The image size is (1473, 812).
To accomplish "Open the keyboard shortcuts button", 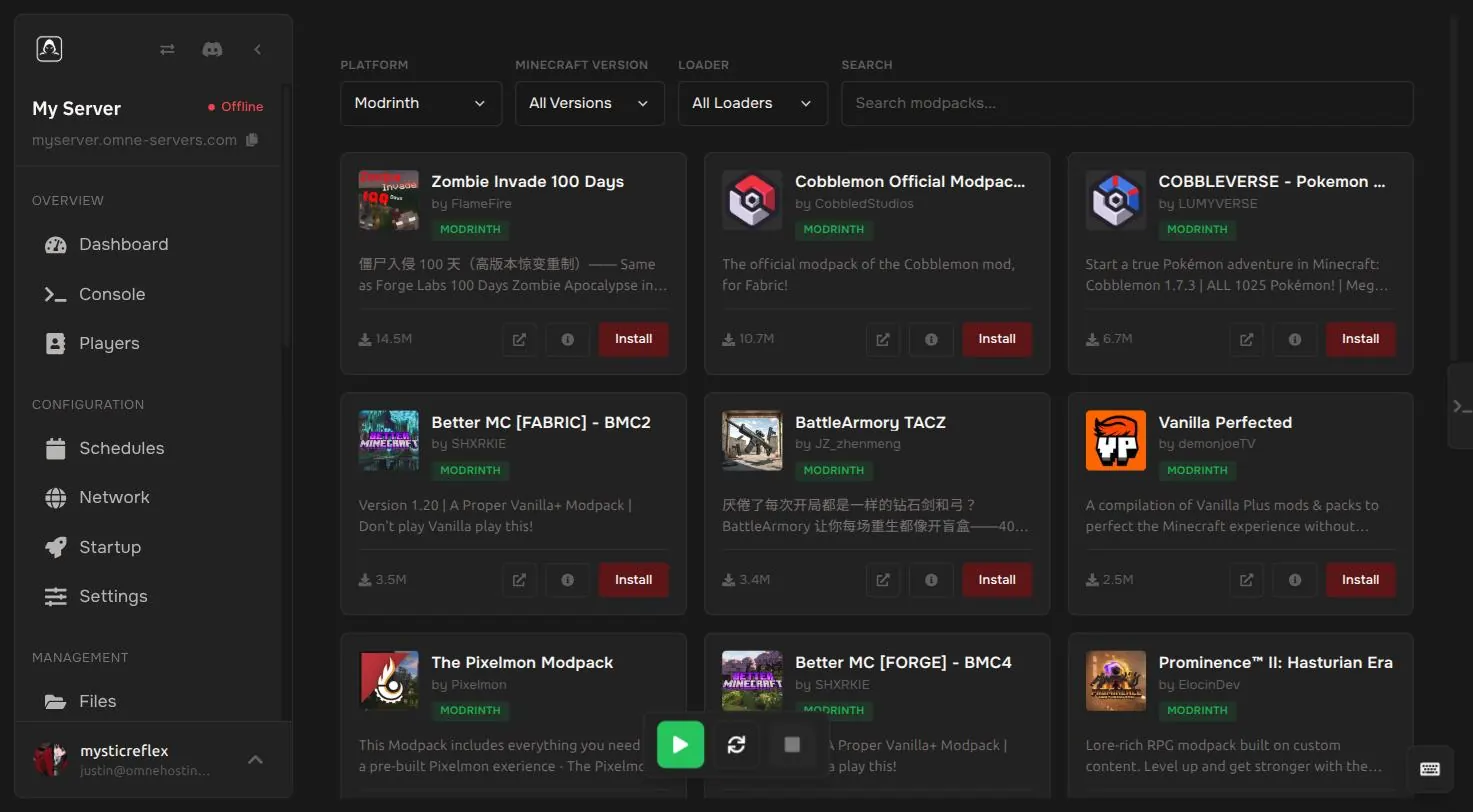I will [1430, 769].
